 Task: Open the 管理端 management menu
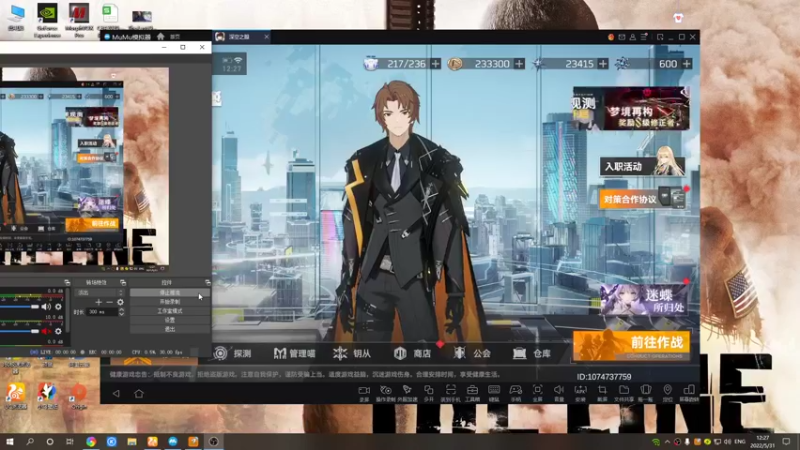(294, 353)
